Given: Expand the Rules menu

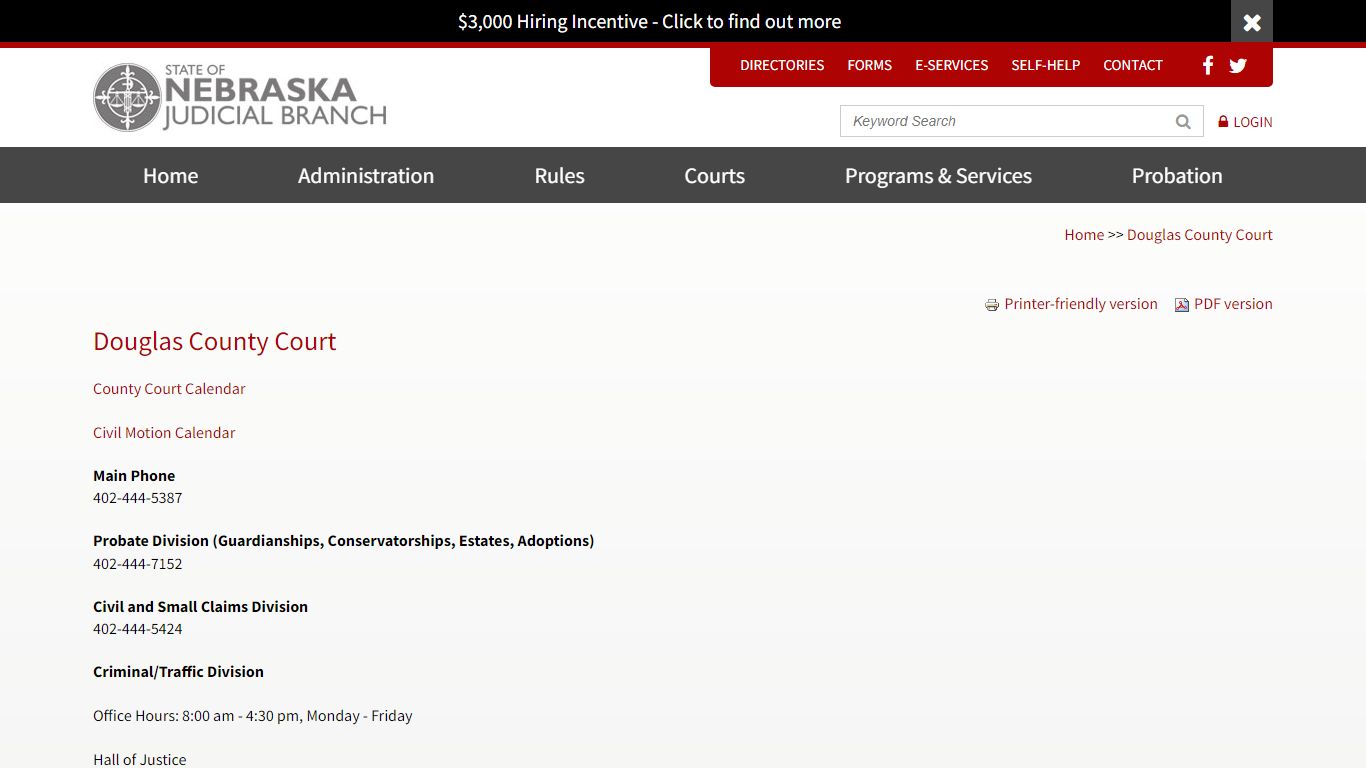Looking at the screenshot, I should 559,176.
